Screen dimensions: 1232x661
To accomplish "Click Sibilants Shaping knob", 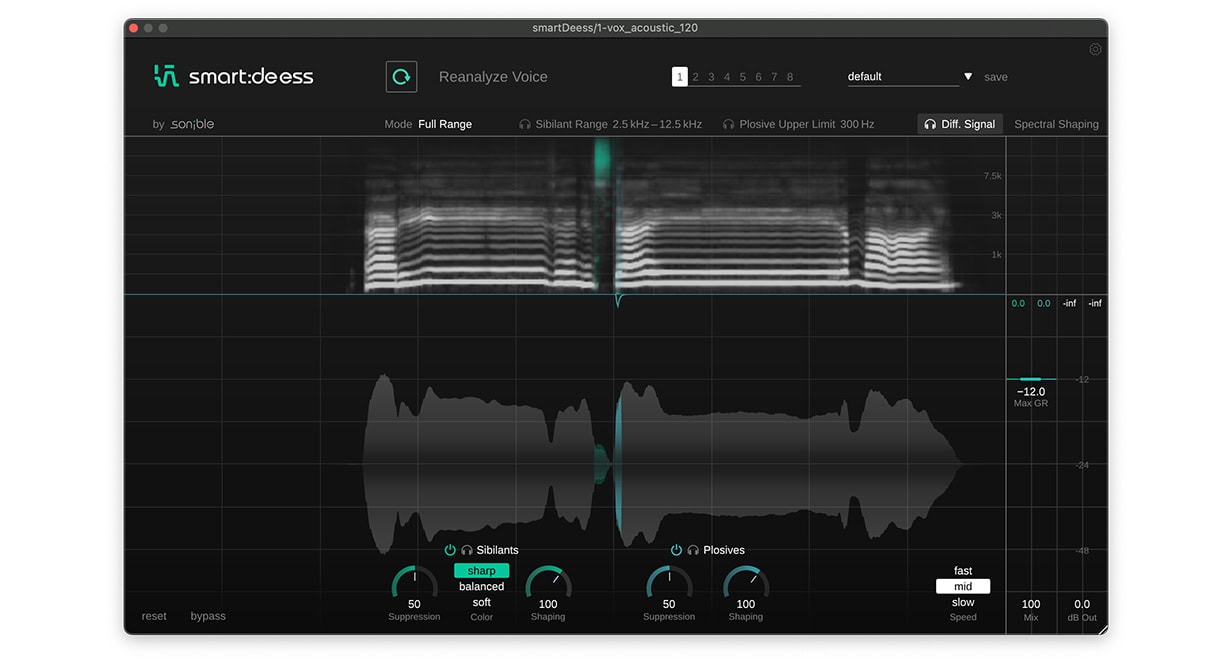I will click(548, 581).
